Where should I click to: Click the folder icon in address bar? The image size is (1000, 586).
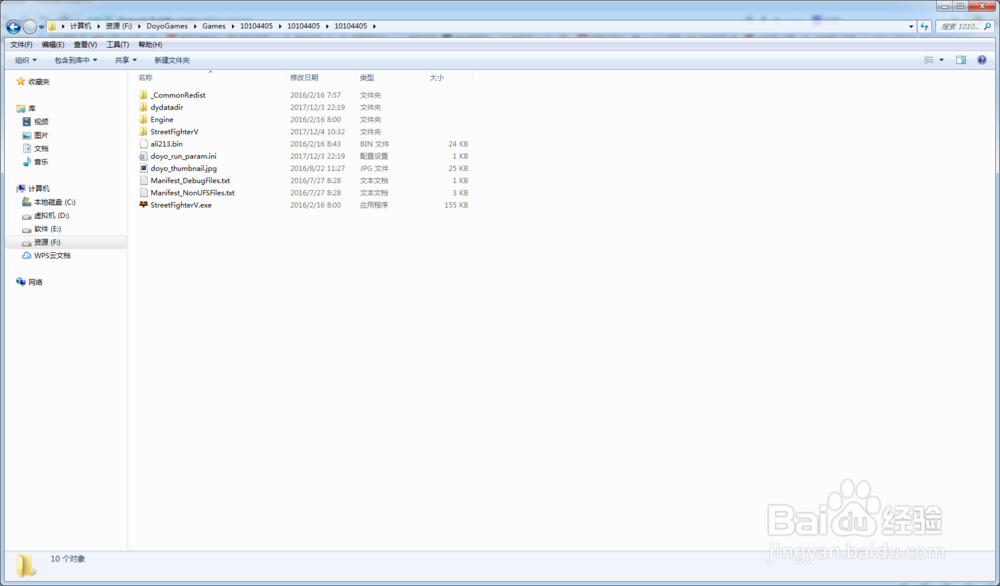point(52,26)
